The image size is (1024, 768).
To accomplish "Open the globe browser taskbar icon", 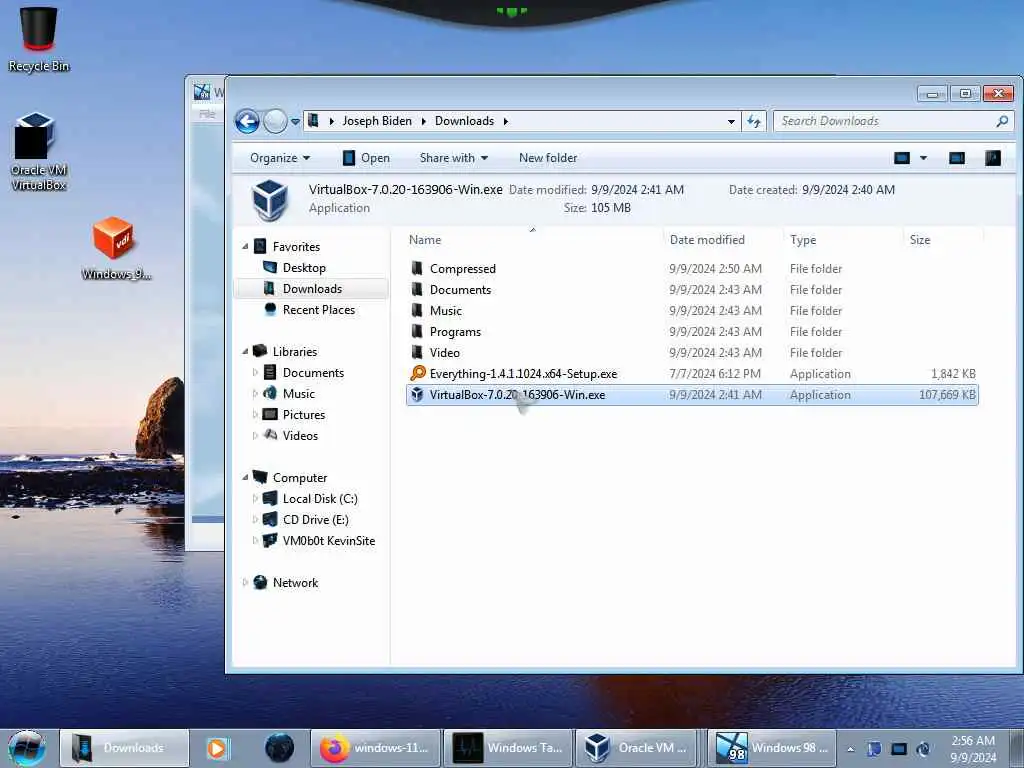I will coord(280,748).
